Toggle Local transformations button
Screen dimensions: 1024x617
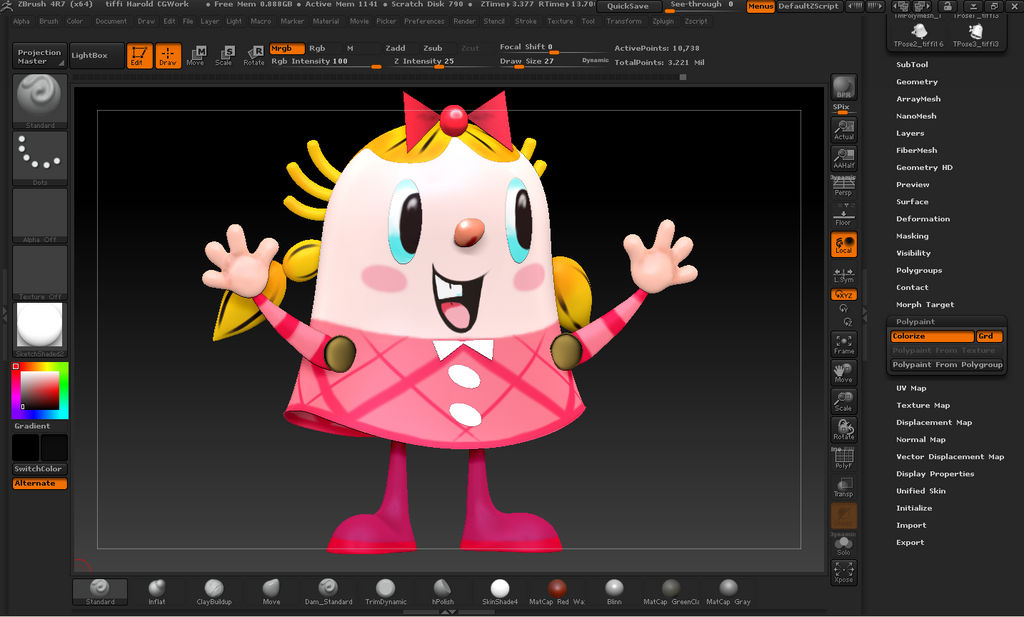pyautogui.click(x=844, y=244)
